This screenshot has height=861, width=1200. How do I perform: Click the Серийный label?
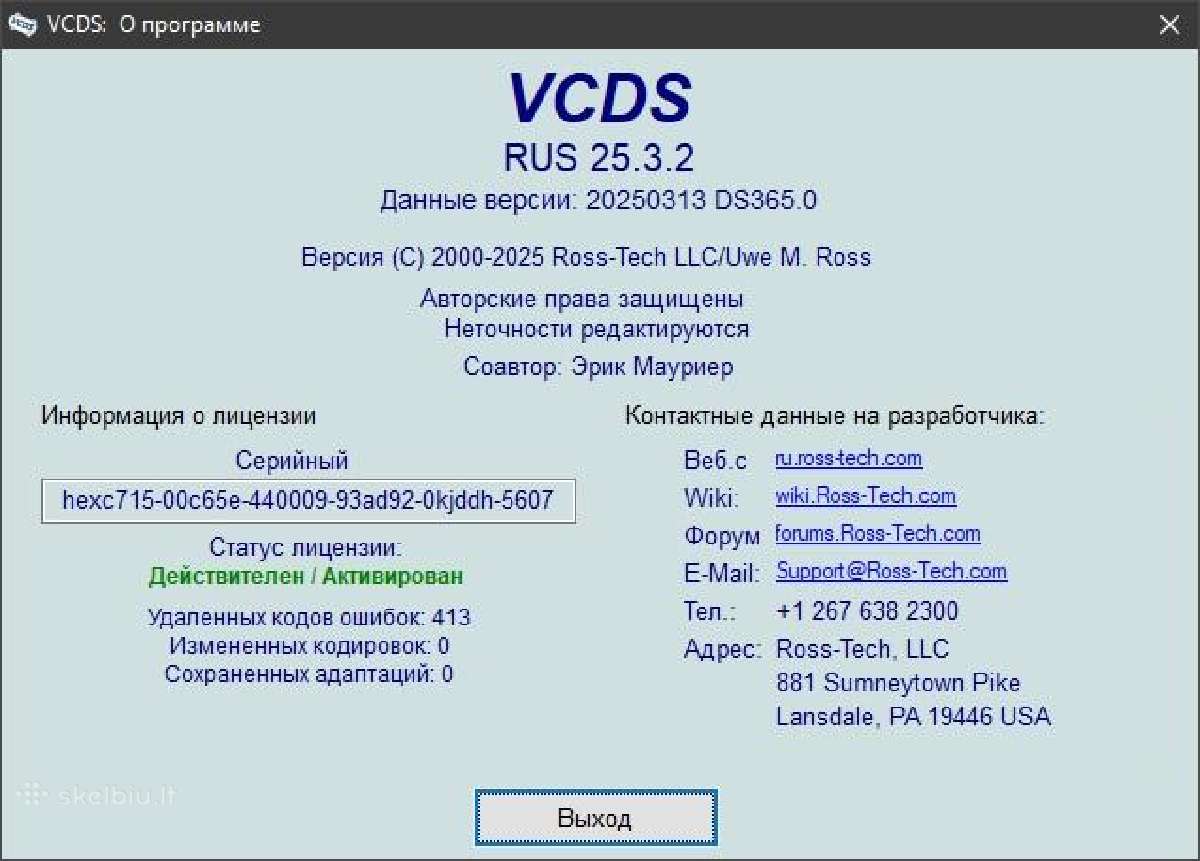292,461
